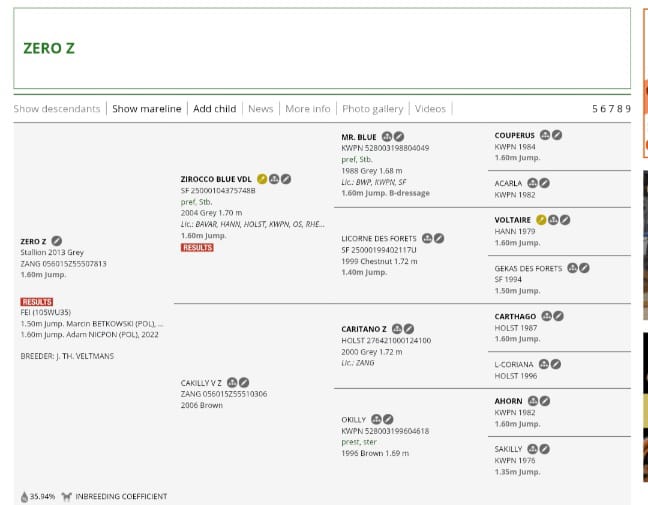The width and height of the screenshot is (648, 505).
Task: Click the RESULTS badge under ZIROCCO BLUE VDL
Action: coord(197,247)
